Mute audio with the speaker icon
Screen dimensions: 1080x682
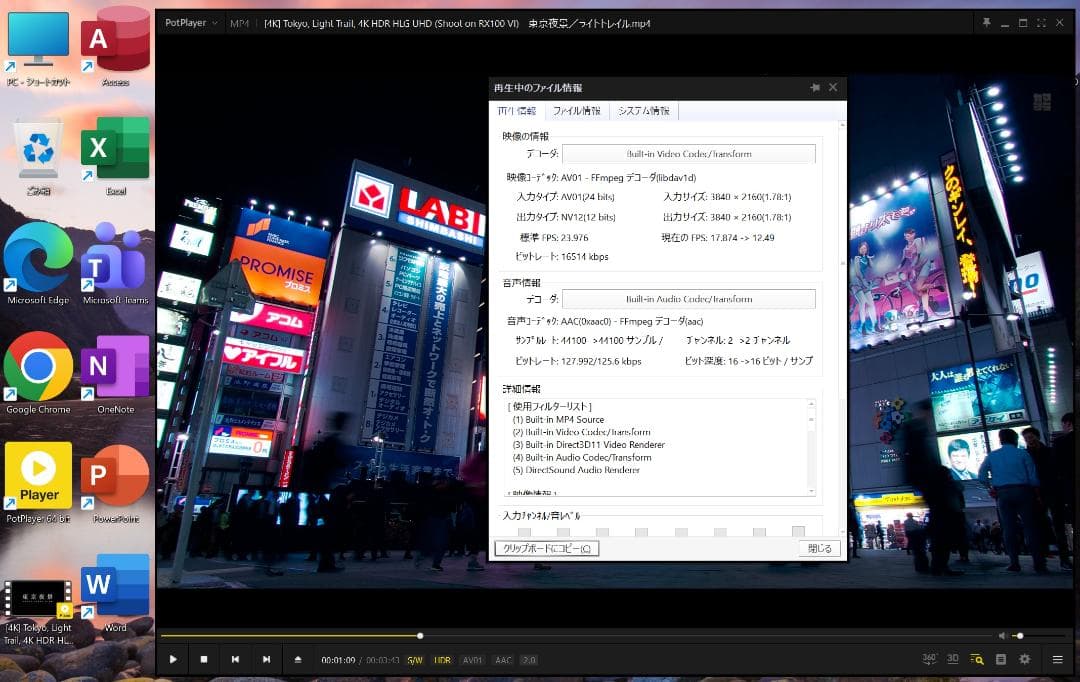pyautogui.click(x=1002, y=635)
